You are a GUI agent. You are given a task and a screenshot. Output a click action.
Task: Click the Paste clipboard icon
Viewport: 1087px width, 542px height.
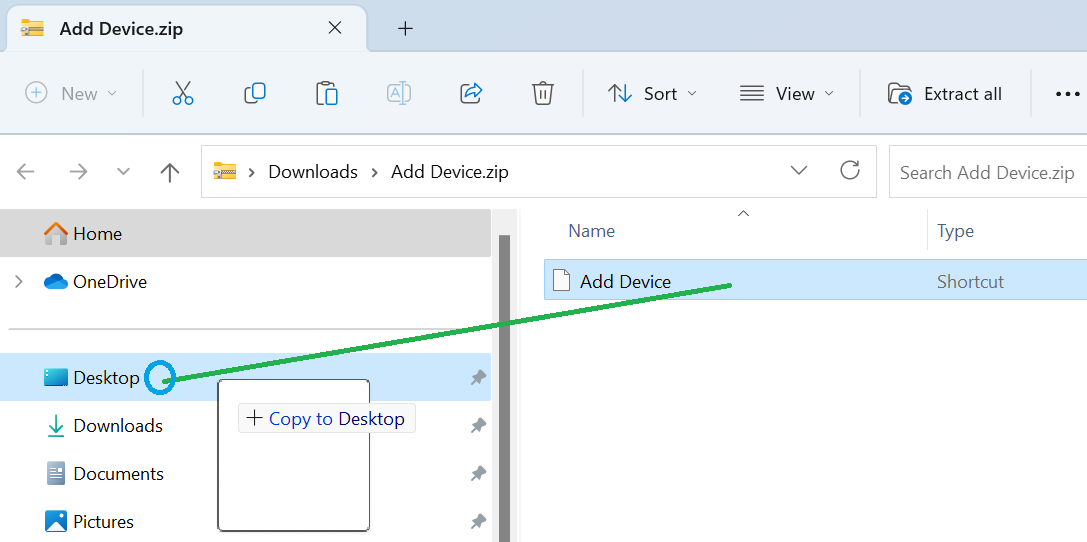click(x=327, y=93)
